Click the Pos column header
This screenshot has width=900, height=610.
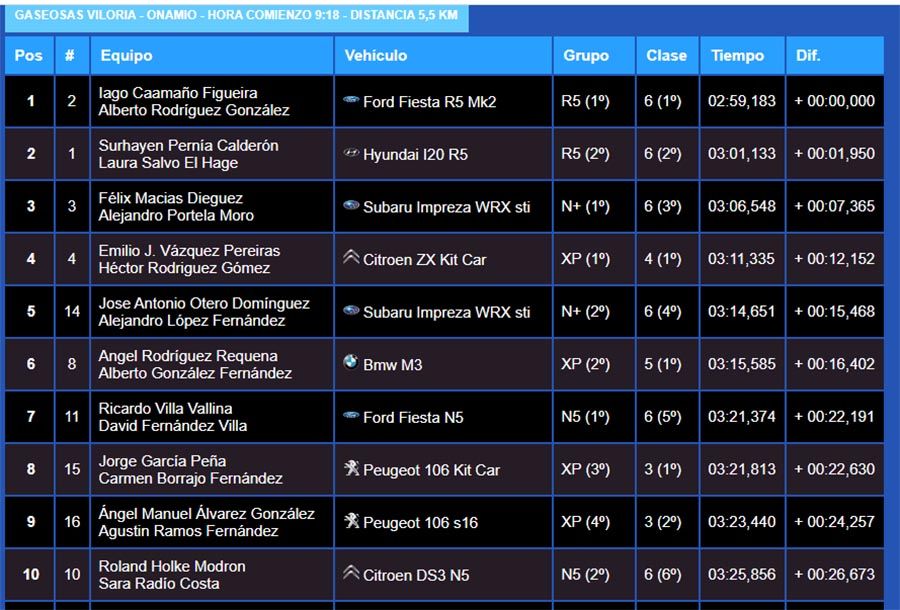click(29, 56)
